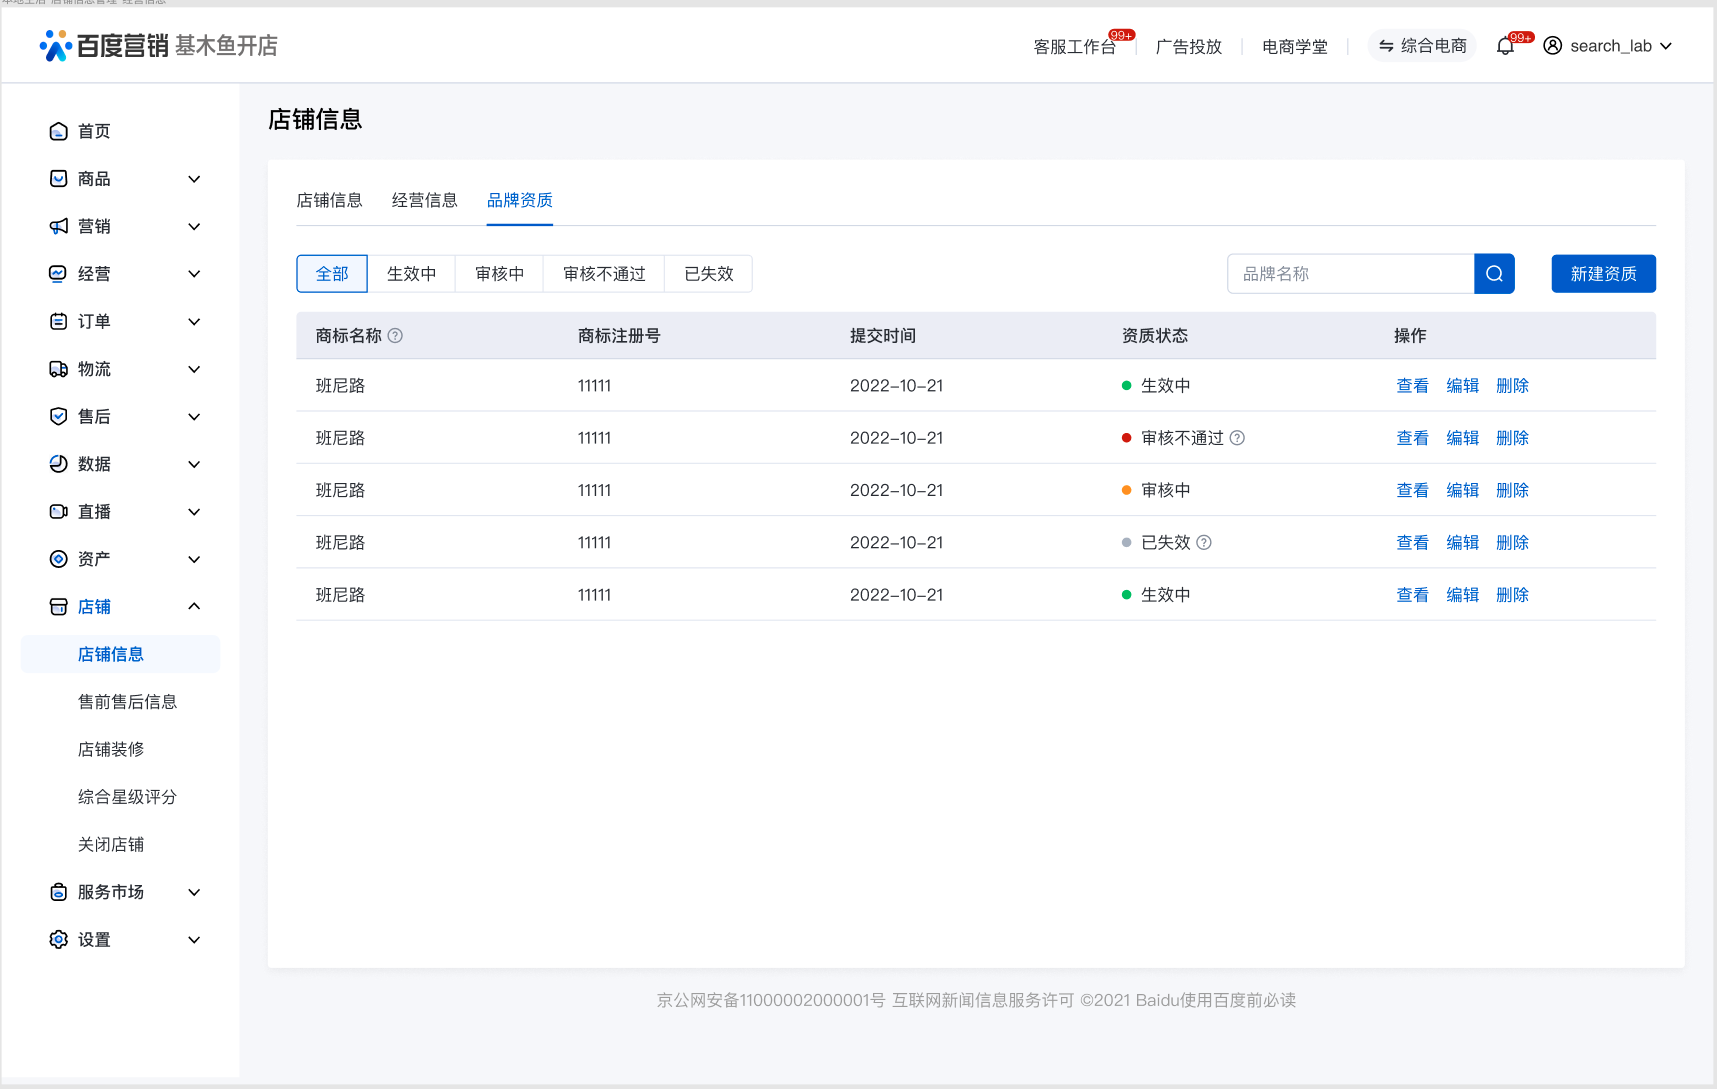Click the 直播 camera icon
This screenshot has height=1089, width=1717.
click(59, 511)
